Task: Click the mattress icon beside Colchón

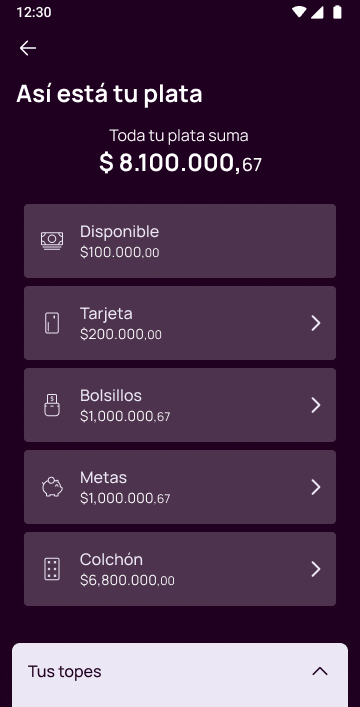Action: click(52, 569)
